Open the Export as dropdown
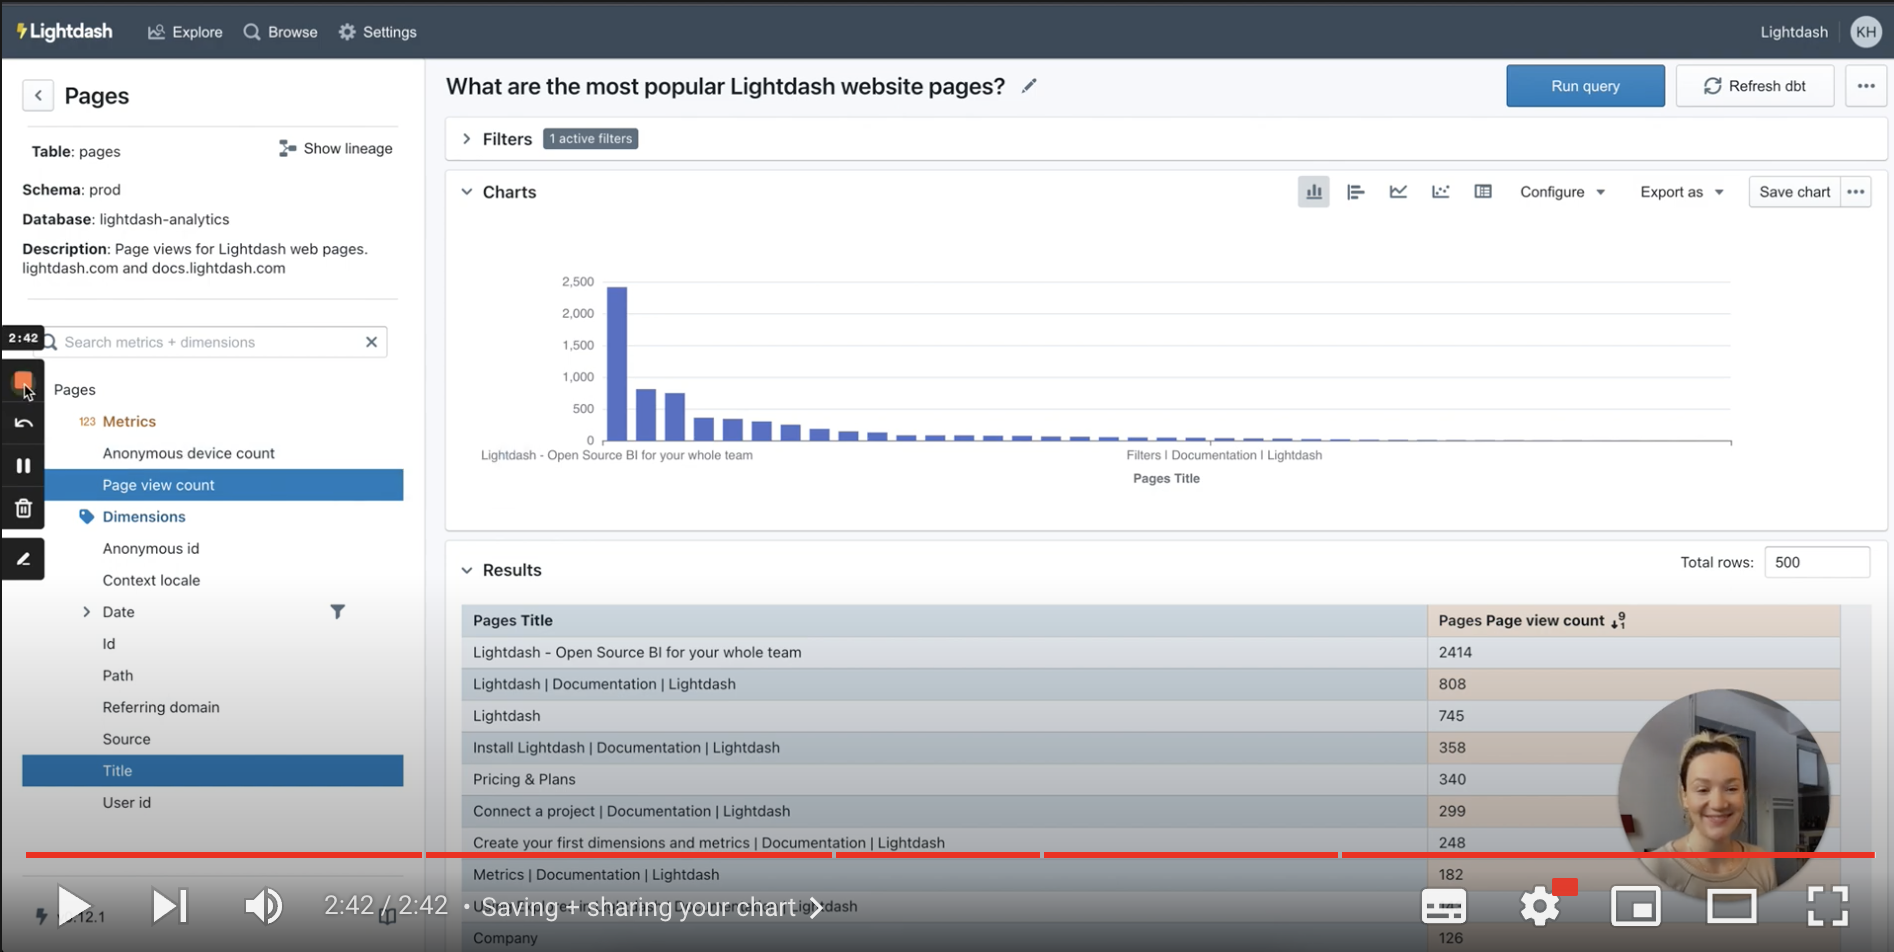Screen dimensions: 1894x952 pos(1681,192)
